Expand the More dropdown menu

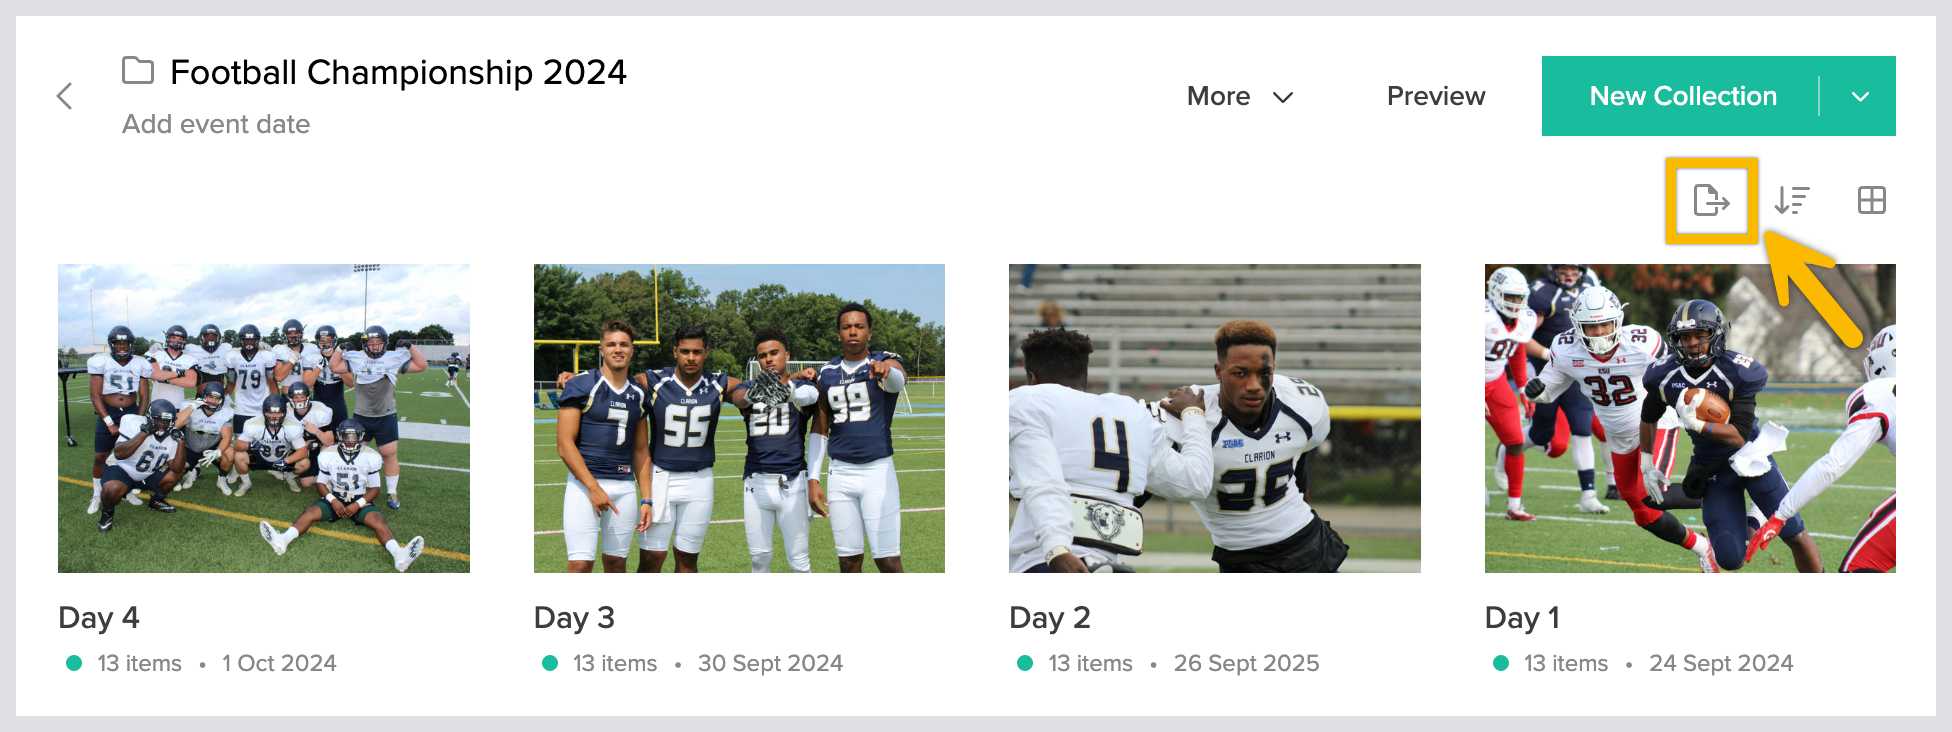[1240, 96]
